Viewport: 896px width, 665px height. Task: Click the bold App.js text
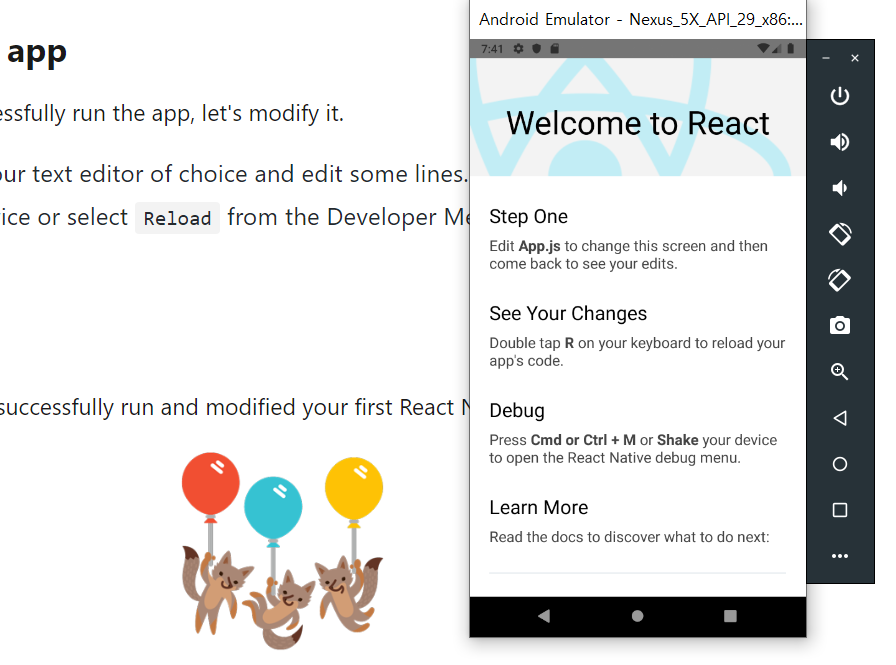click(x=539, y=247)
